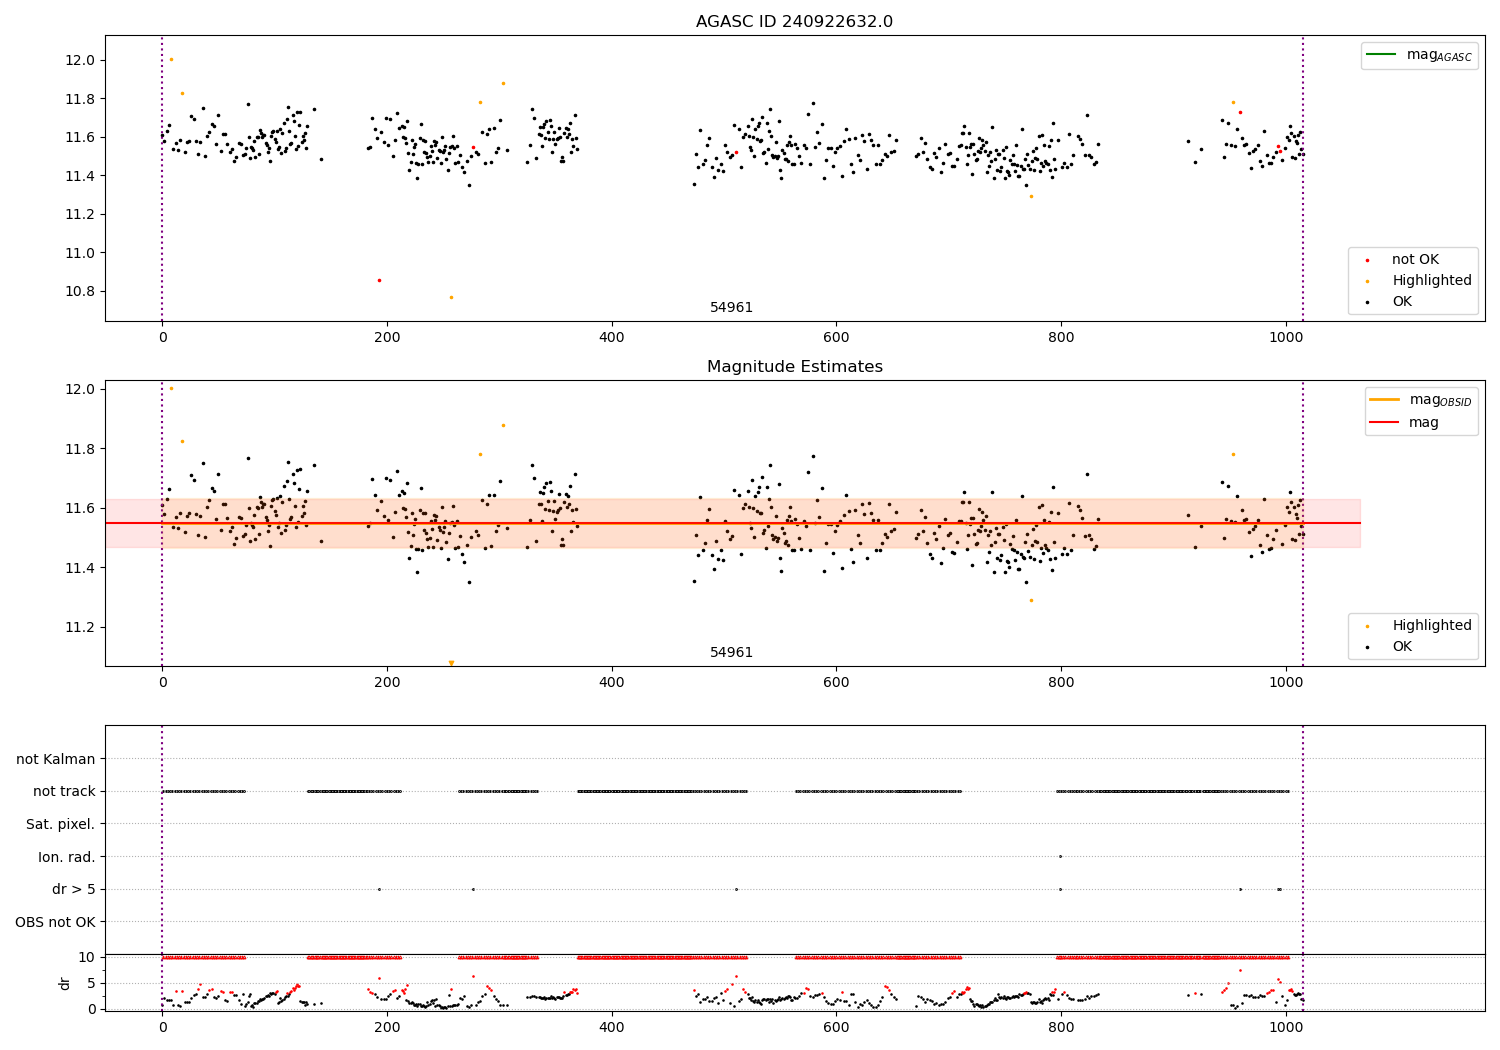1500x1050 pixels.
Task: Click the '54961' label in the Magnitude Estimates plot
Action: tap(731, 653)
